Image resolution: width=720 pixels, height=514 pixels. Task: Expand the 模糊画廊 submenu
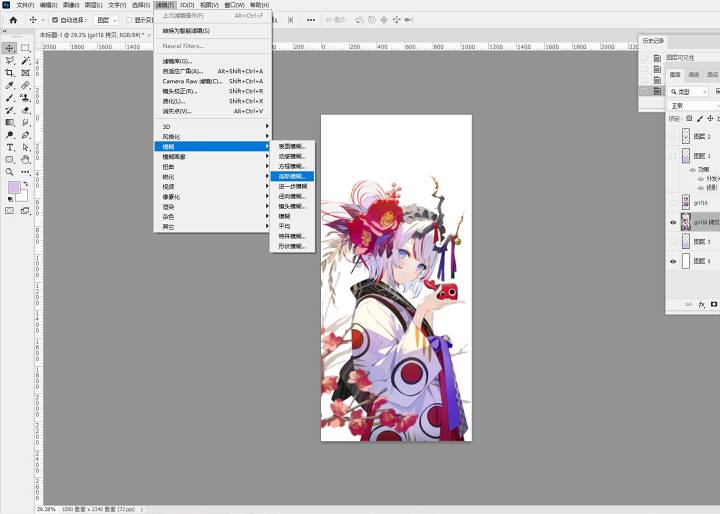tap(213, 157)
